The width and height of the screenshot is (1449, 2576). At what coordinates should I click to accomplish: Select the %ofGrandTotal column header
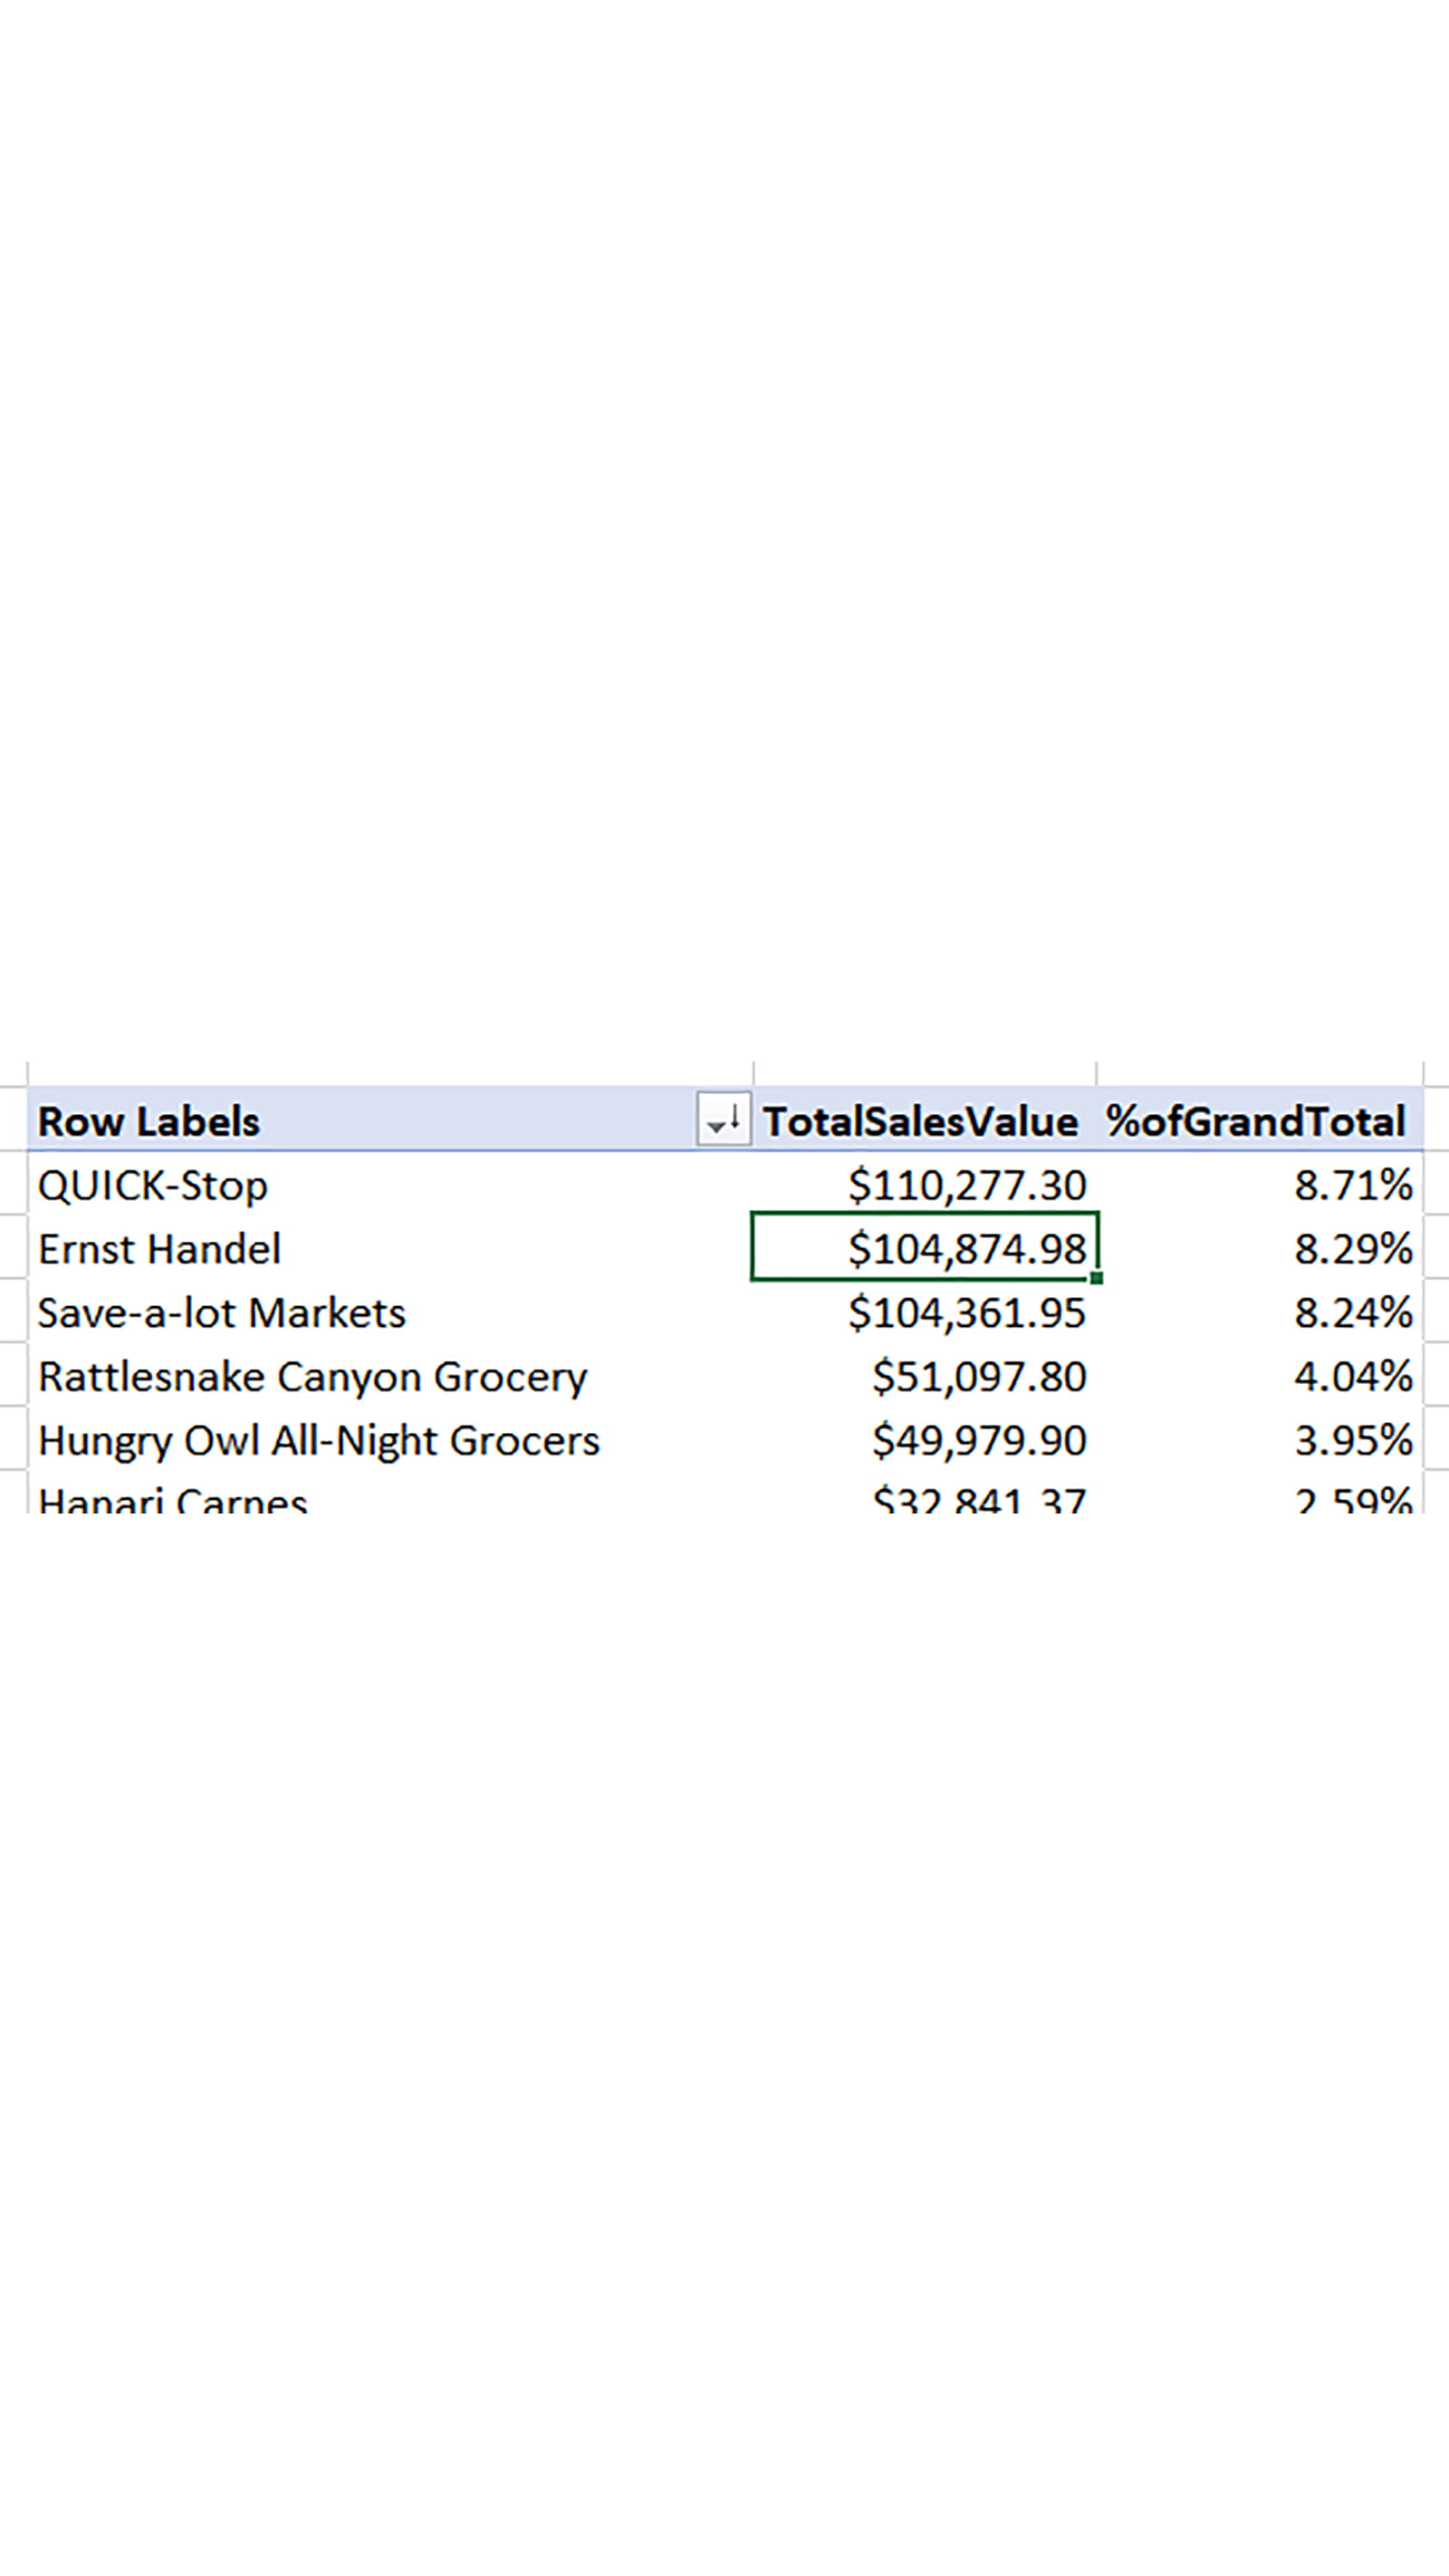point(1256,1121)
